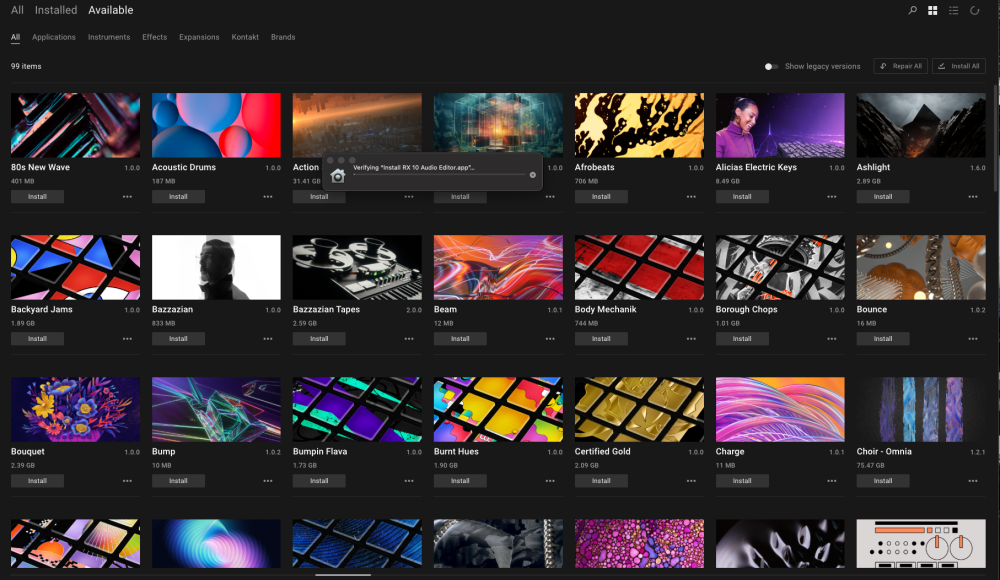Open more options for Certified Gold
The width and height of the screenshot is (1000, 580).
[x=691, y=481]
